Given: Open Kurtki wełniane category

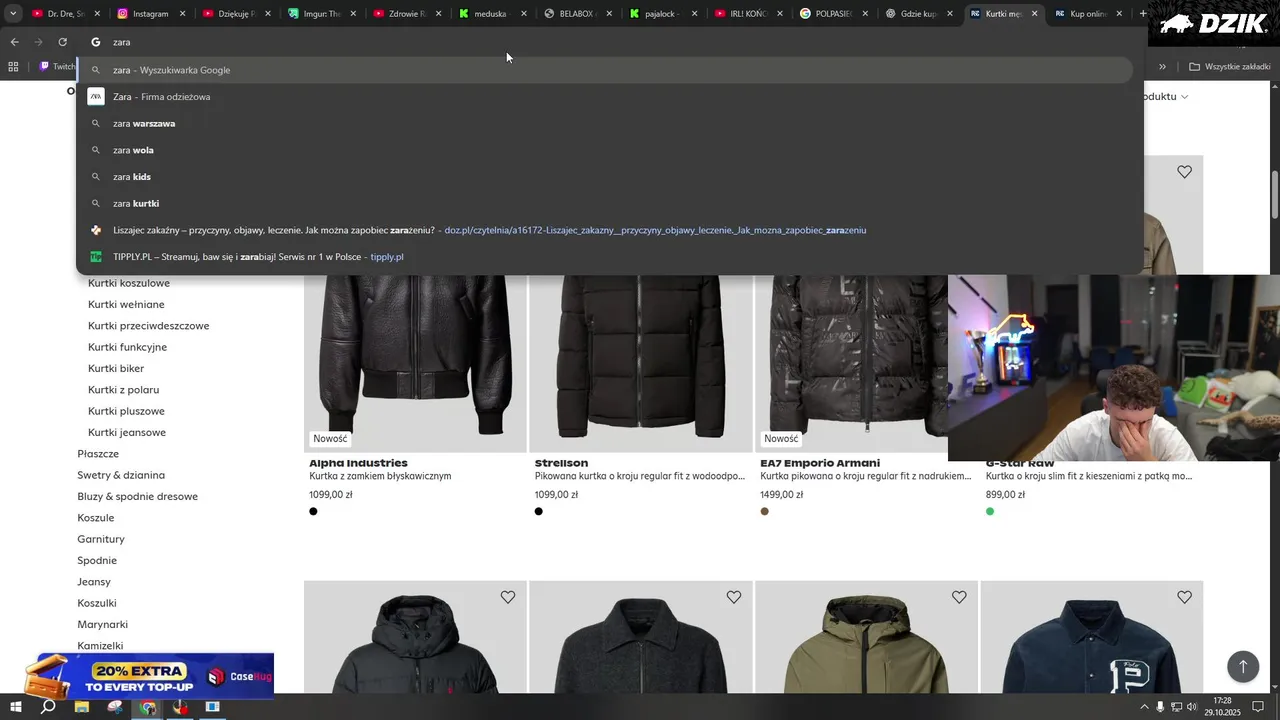Looking at the screenshot, I should coord(126,304).
